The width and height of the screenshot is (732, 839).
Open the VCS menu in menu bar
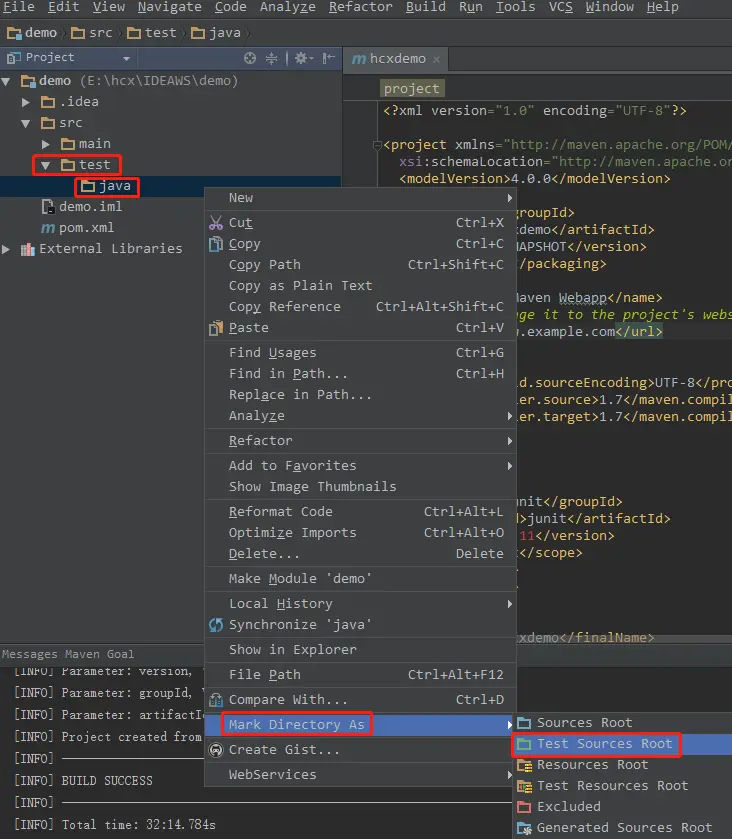[x=560, y=7]
